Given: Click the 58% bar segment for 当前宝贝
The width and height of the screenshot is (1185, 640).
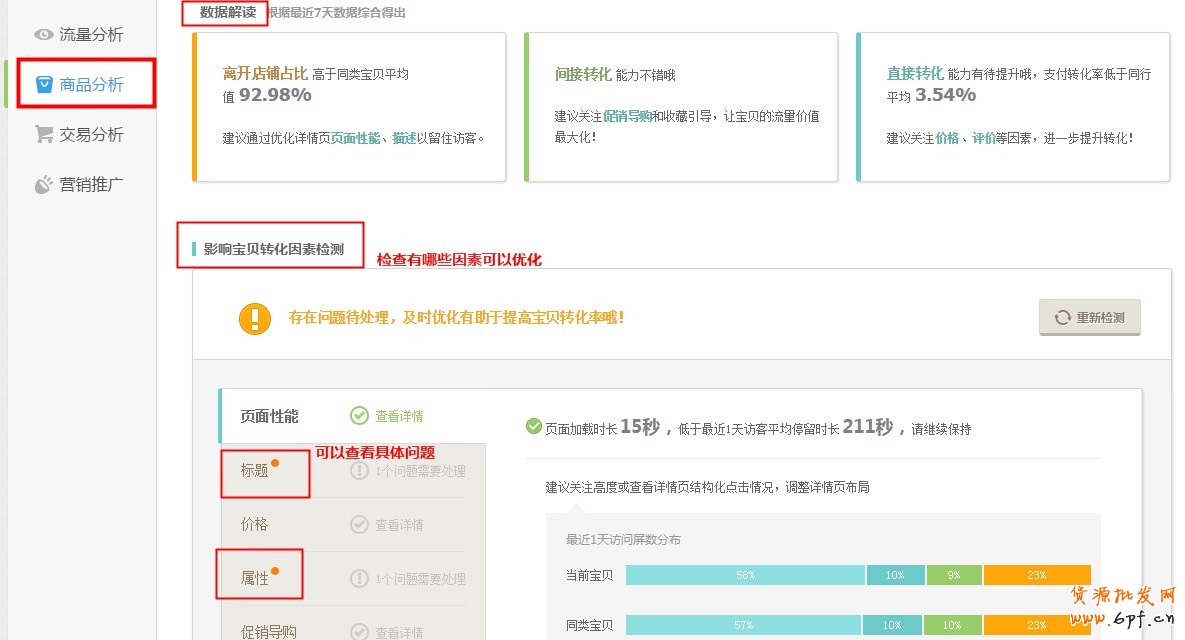Looking at the screenshot, I should [x=745, y=575].
